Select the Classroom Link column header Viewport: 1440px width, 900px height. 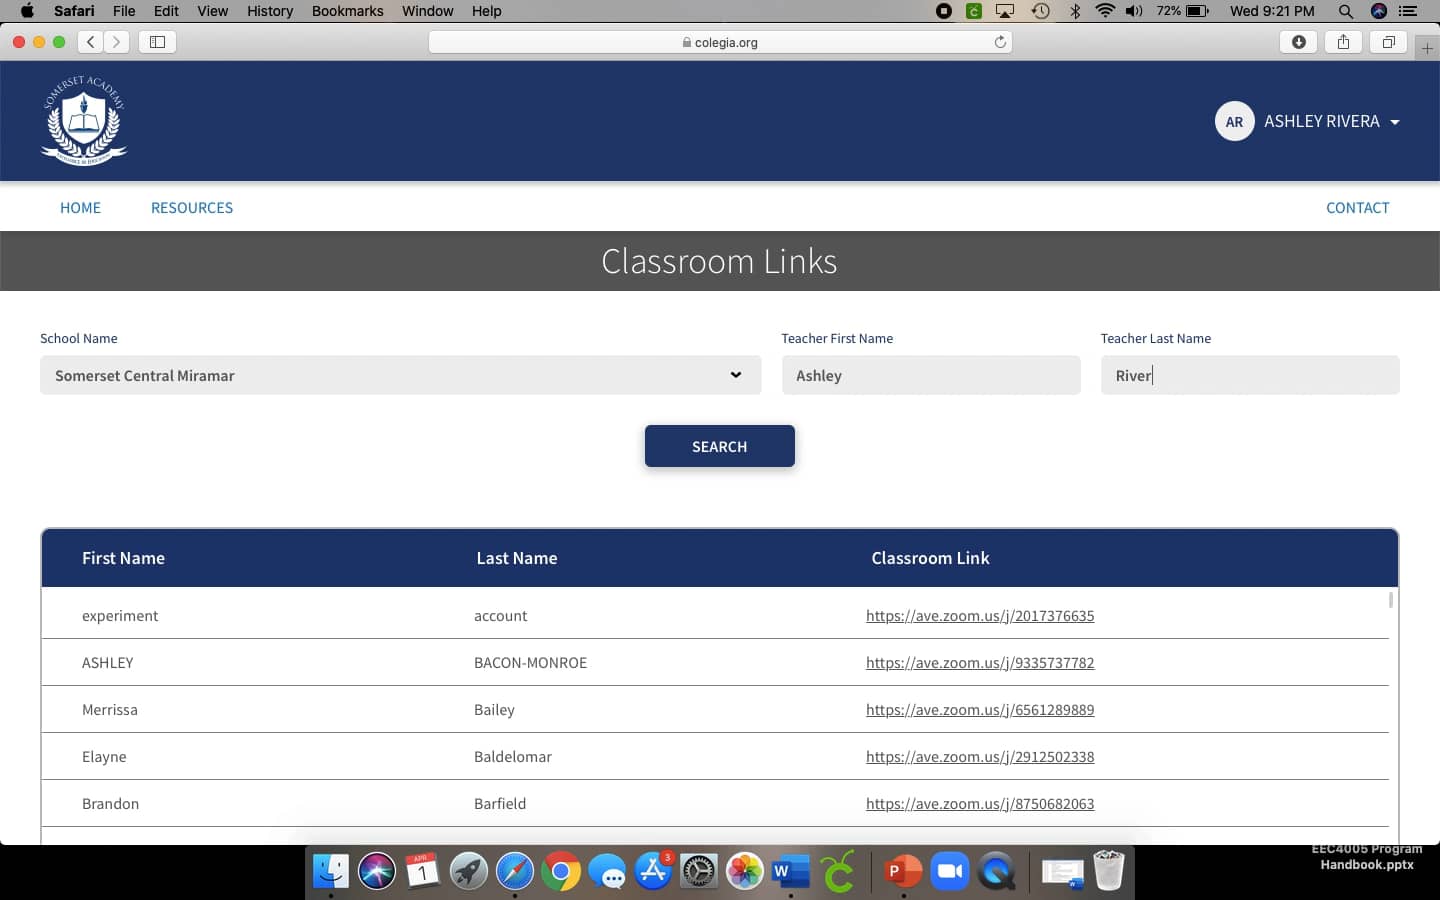coord(930,558)
